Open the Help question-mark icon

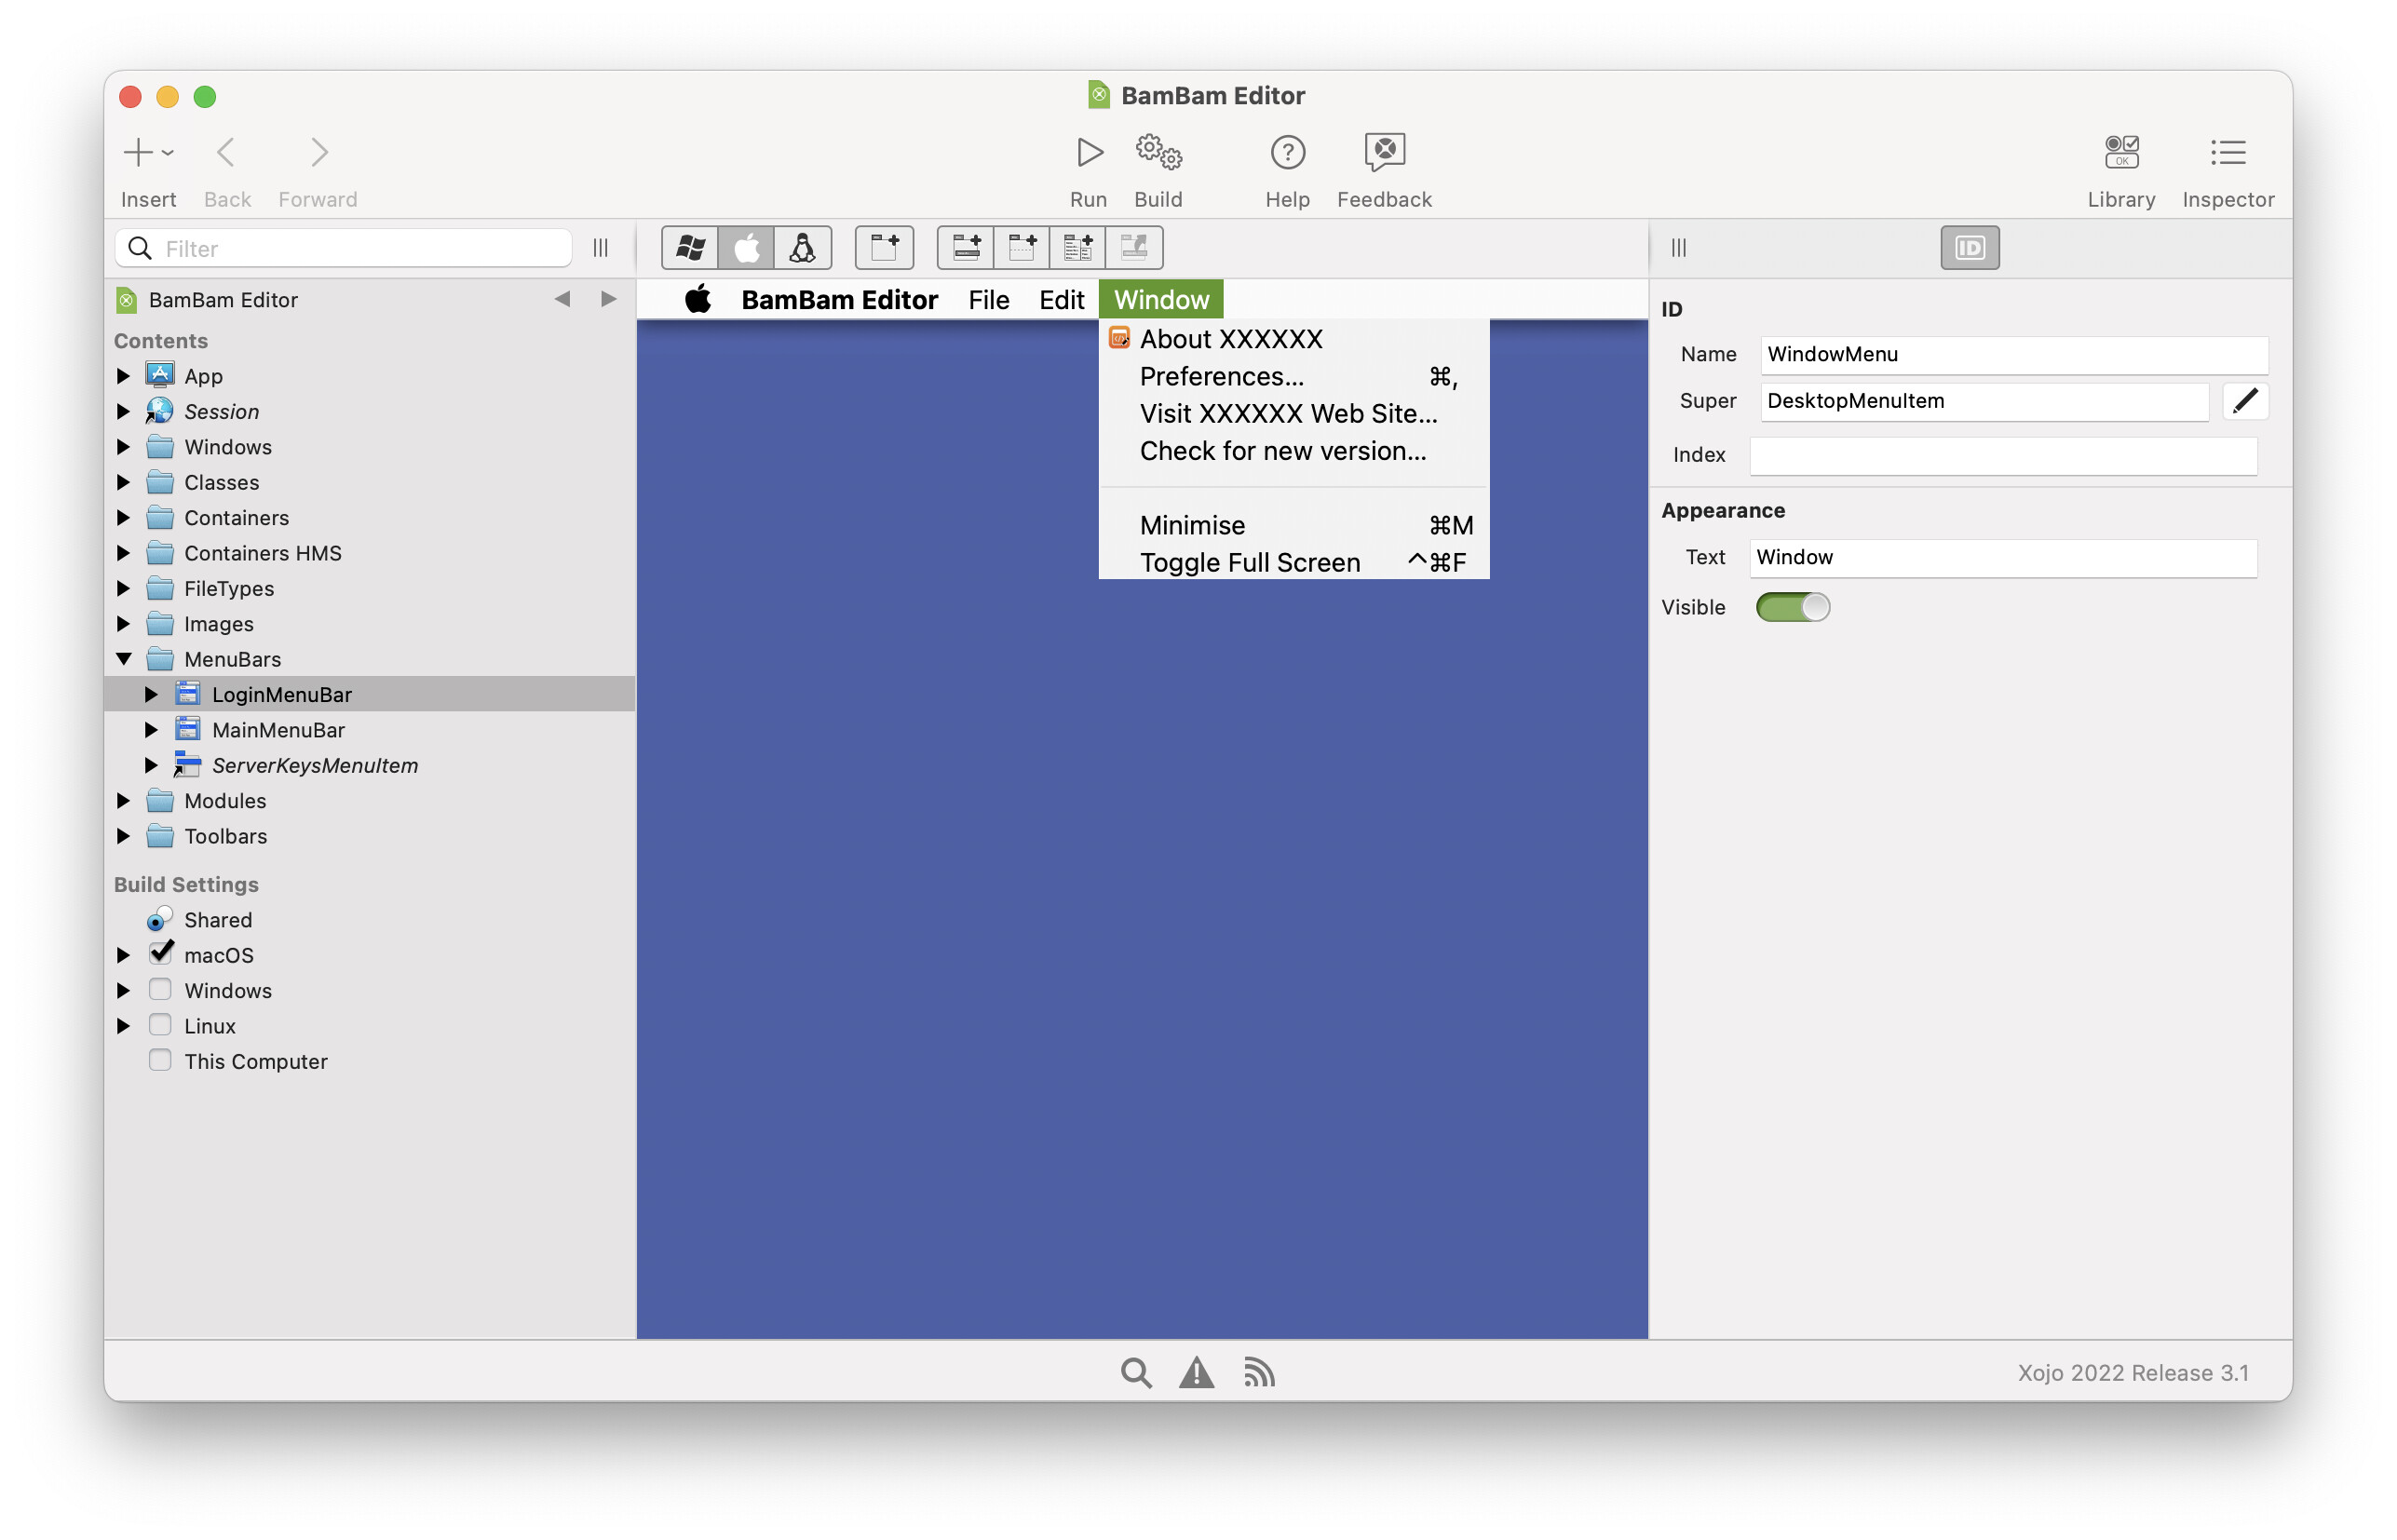point(1287,153)
